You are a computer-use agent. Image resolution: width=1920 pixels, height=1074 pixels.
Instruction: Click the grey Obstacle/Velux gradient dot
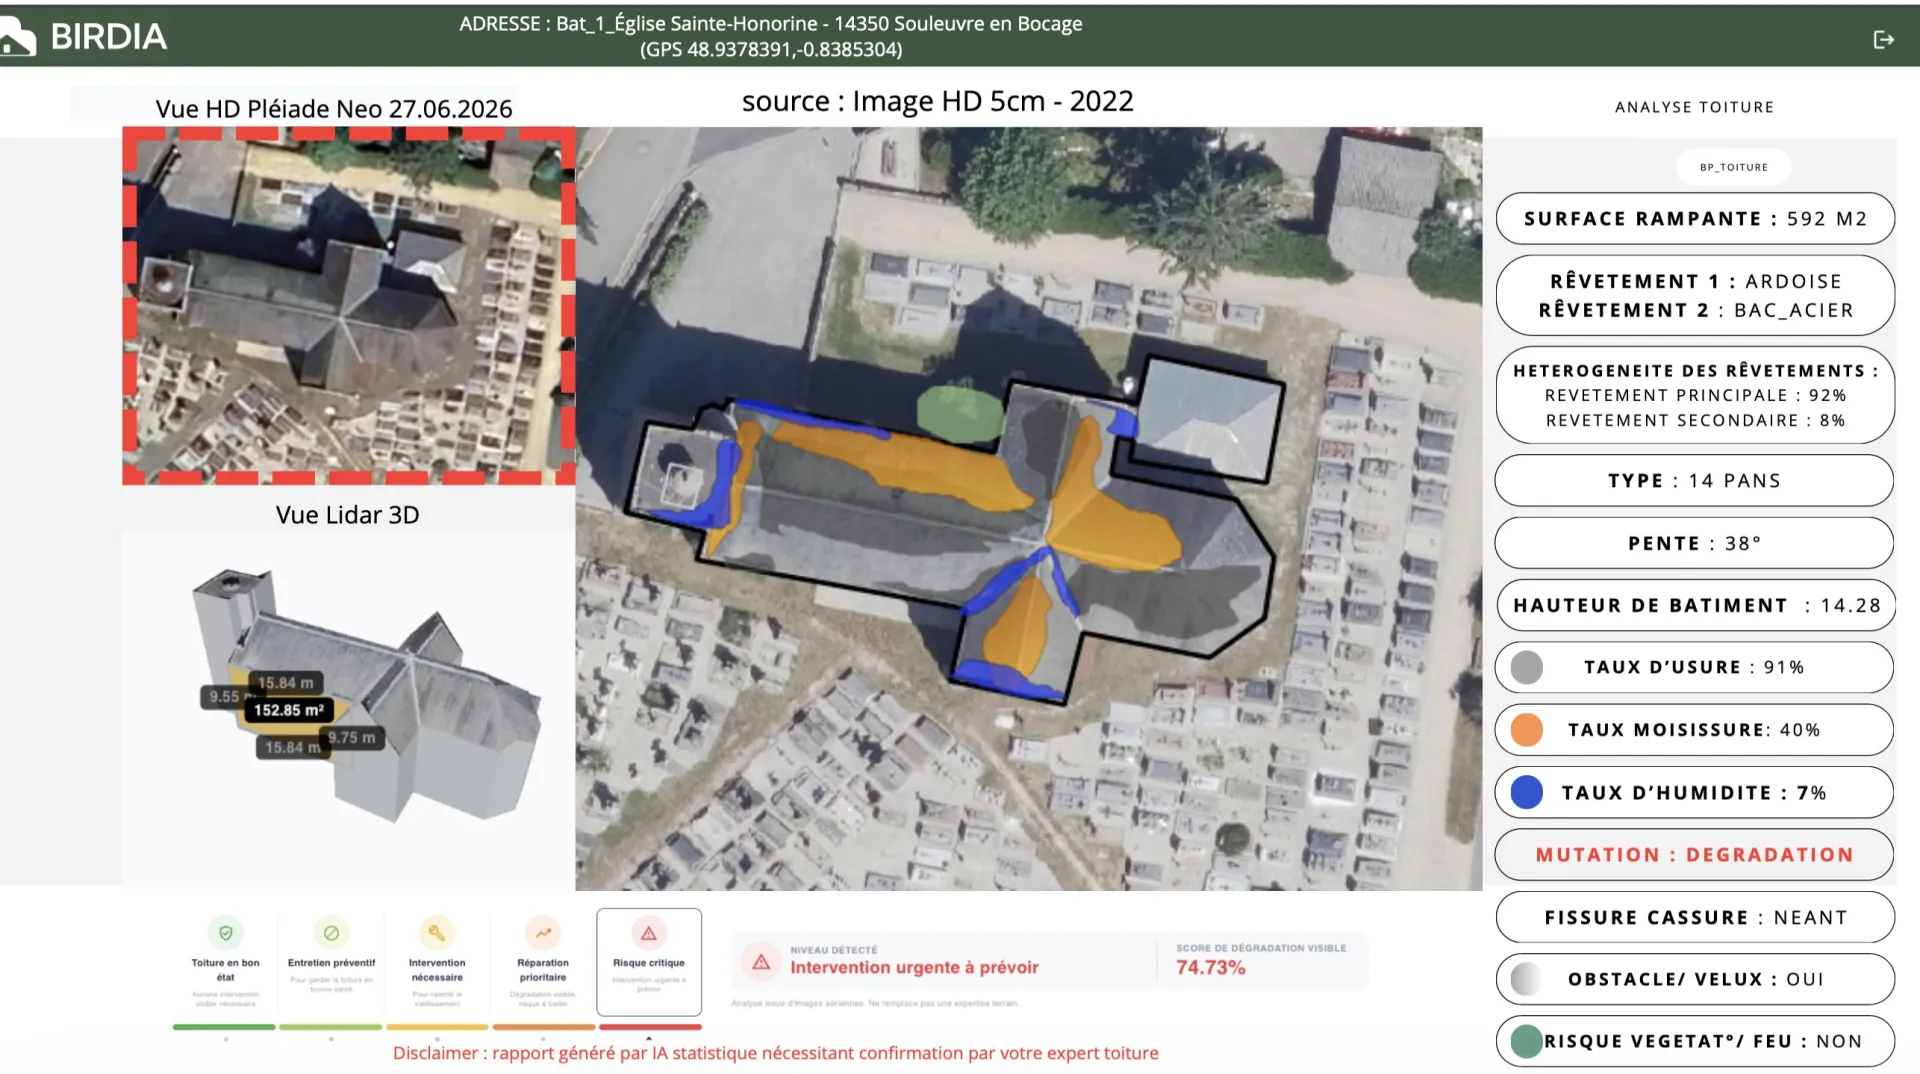pyautogui.click(x=1527, y=979)
